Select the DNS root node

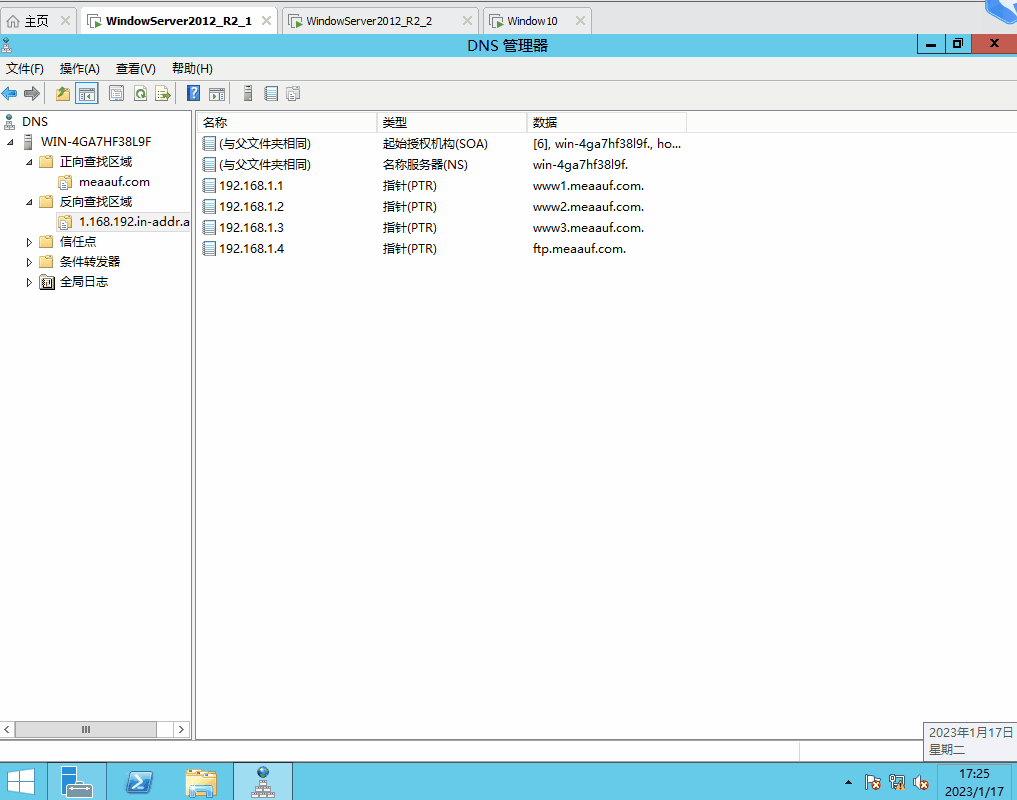click(35, 121)
